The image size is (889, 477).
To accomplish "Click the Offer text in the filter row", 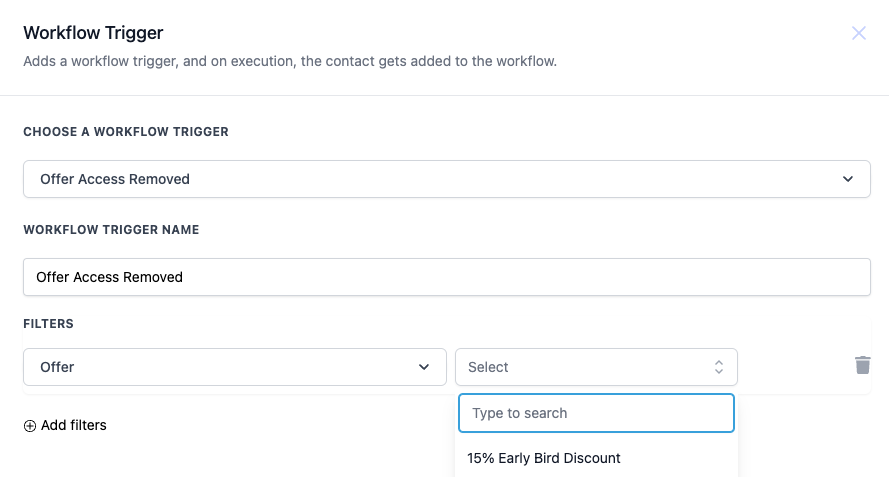I will pyautogui.click(x=57, y=367).
